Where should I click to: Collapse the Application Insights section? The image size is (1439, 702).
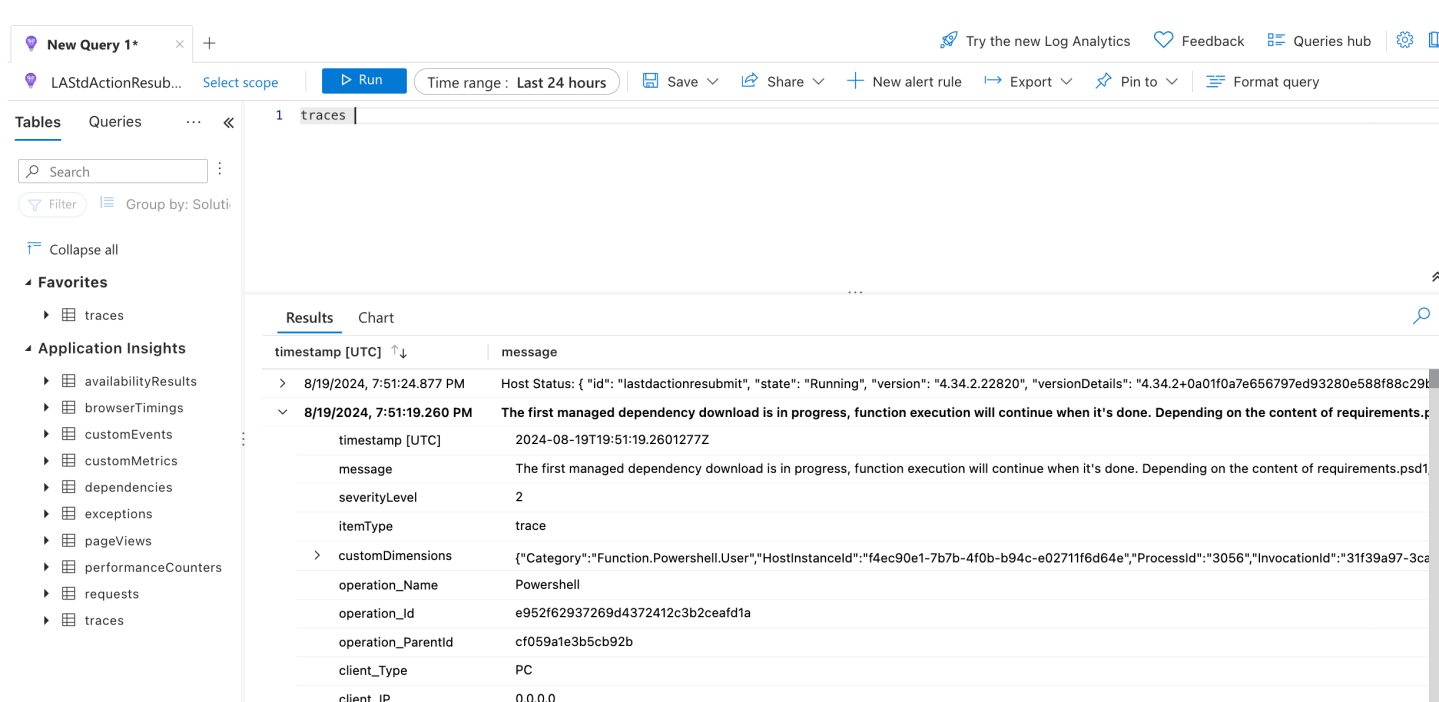(28, 349)
